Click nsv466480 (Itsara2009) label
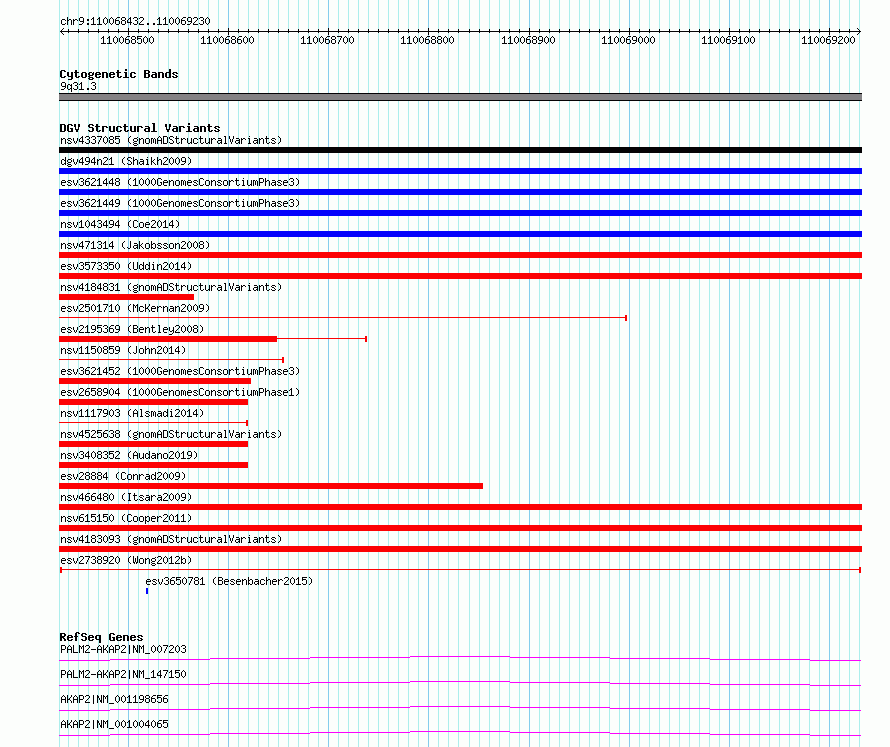Viewport: 890px width, 747px height. pos(126,497)
